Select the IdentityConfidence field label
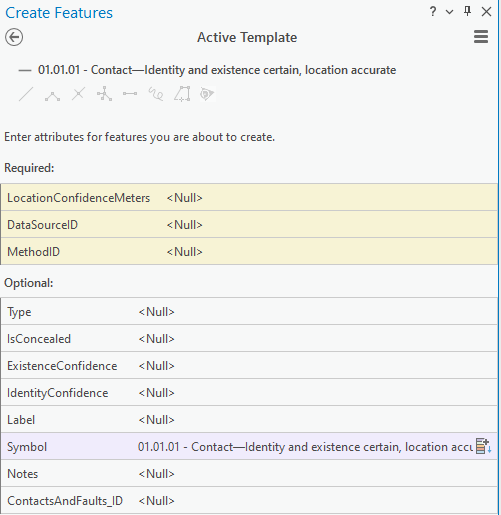This screenshot has width=501, height=515. coord(58,393)
